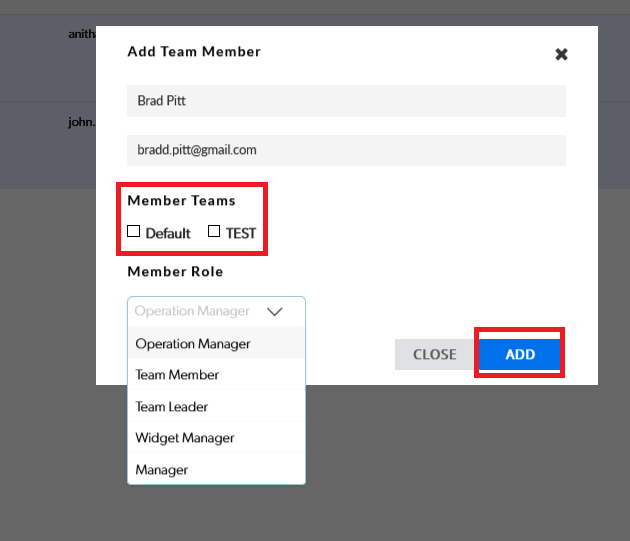Click the Member Teams heading
Viewport: 630px width, 541px height.
coord(181,201)
